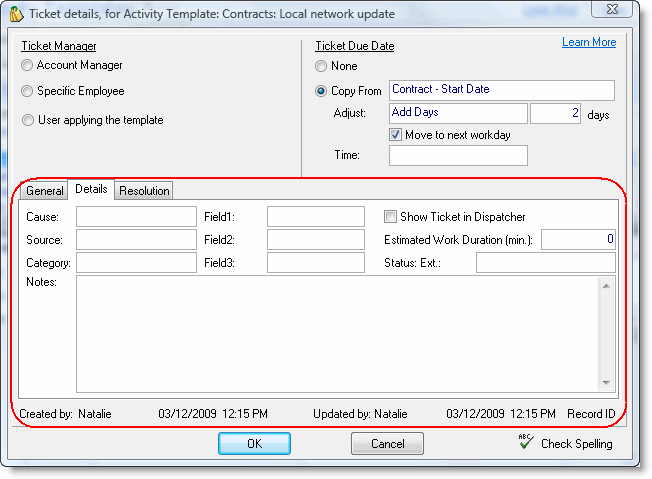
Task: Open the Resolution tab
Action: [x=144, y=191]
